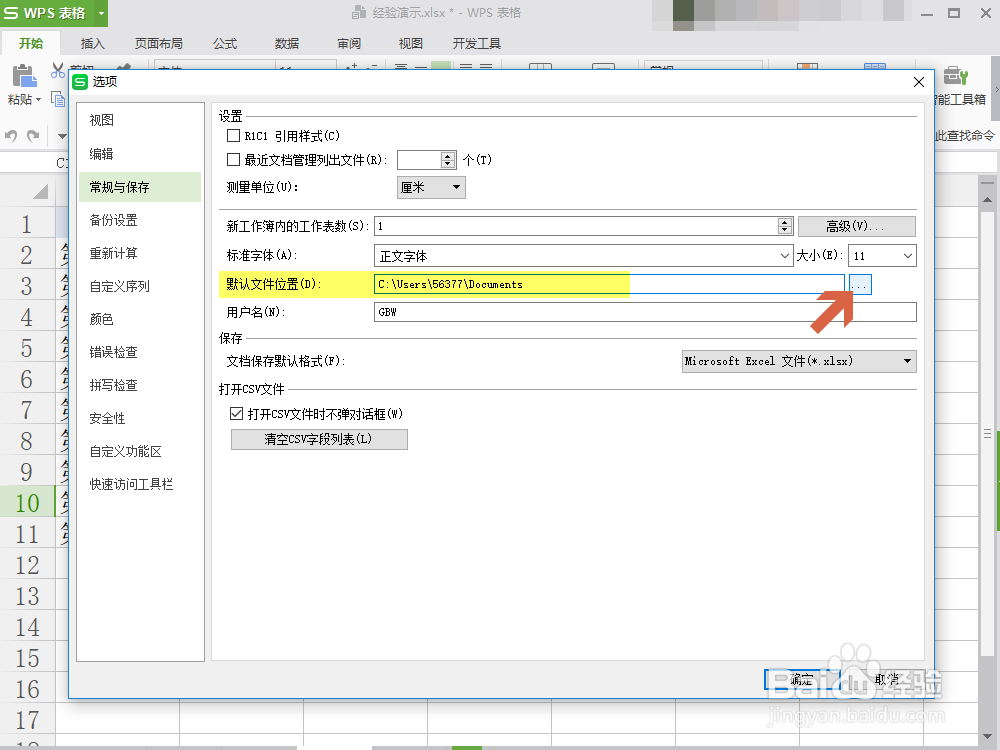Click the Redo arrow icon
Viewport: 1000px width, 750px height.
tap(32, 134)
